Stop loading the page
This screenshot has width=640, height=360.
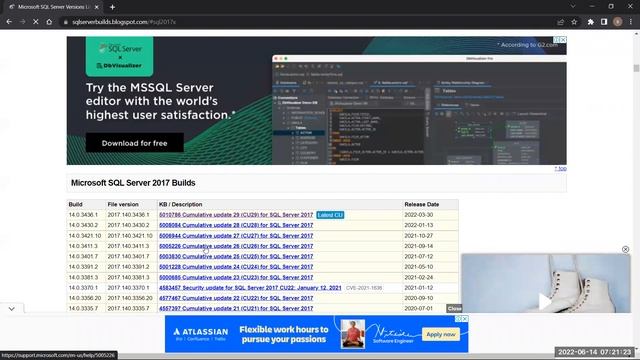pos(36,22)
